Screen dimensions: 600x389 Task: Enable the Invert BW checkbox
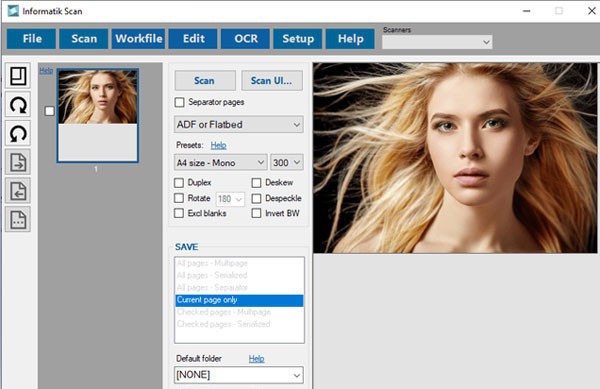pyautogui.click(x=256, y=213)
